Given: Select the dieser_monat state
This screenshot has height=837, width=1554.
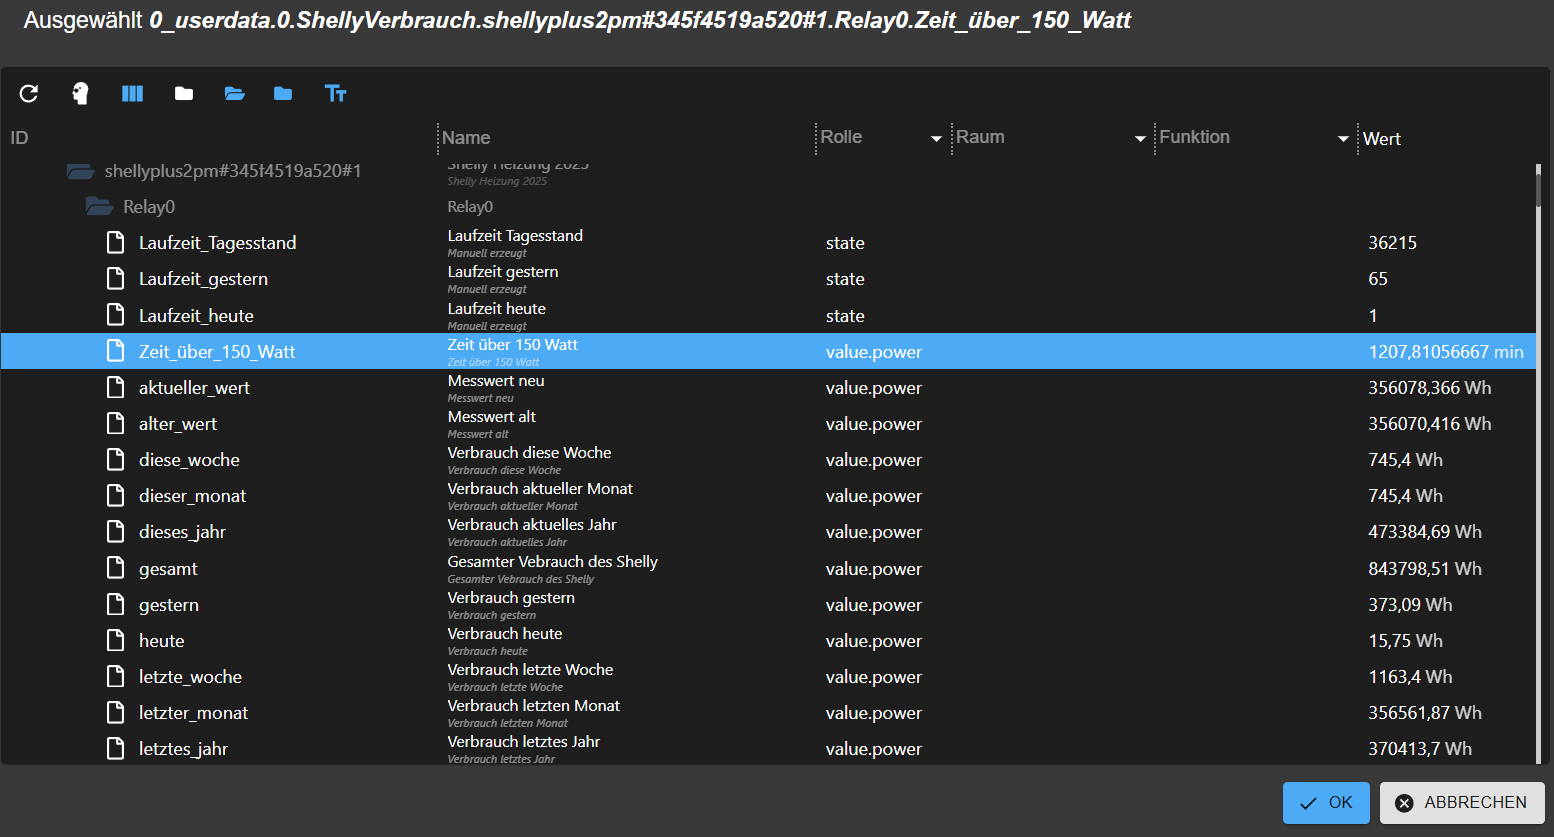Looking at the screenshot, I should pos(768,495).
